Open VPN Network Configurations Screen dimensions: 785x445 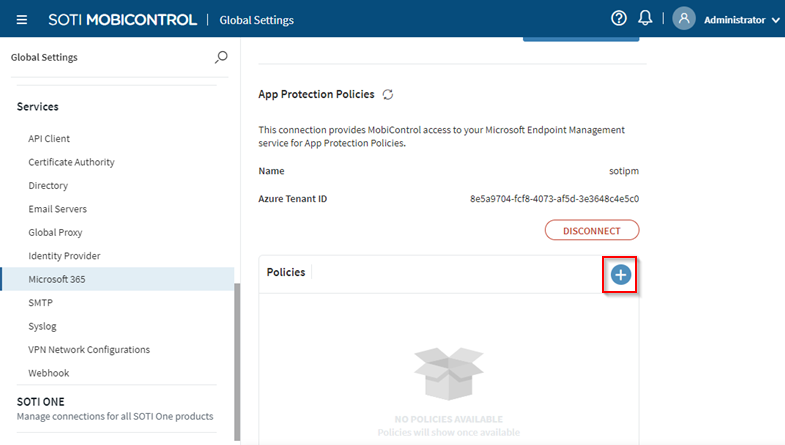[89, 349]
